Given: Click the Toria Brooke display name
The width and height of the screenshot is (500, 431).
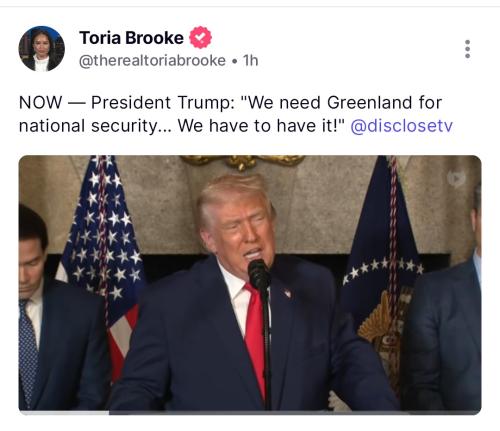Looking at the screenshot, I should (x=131, y=38).
